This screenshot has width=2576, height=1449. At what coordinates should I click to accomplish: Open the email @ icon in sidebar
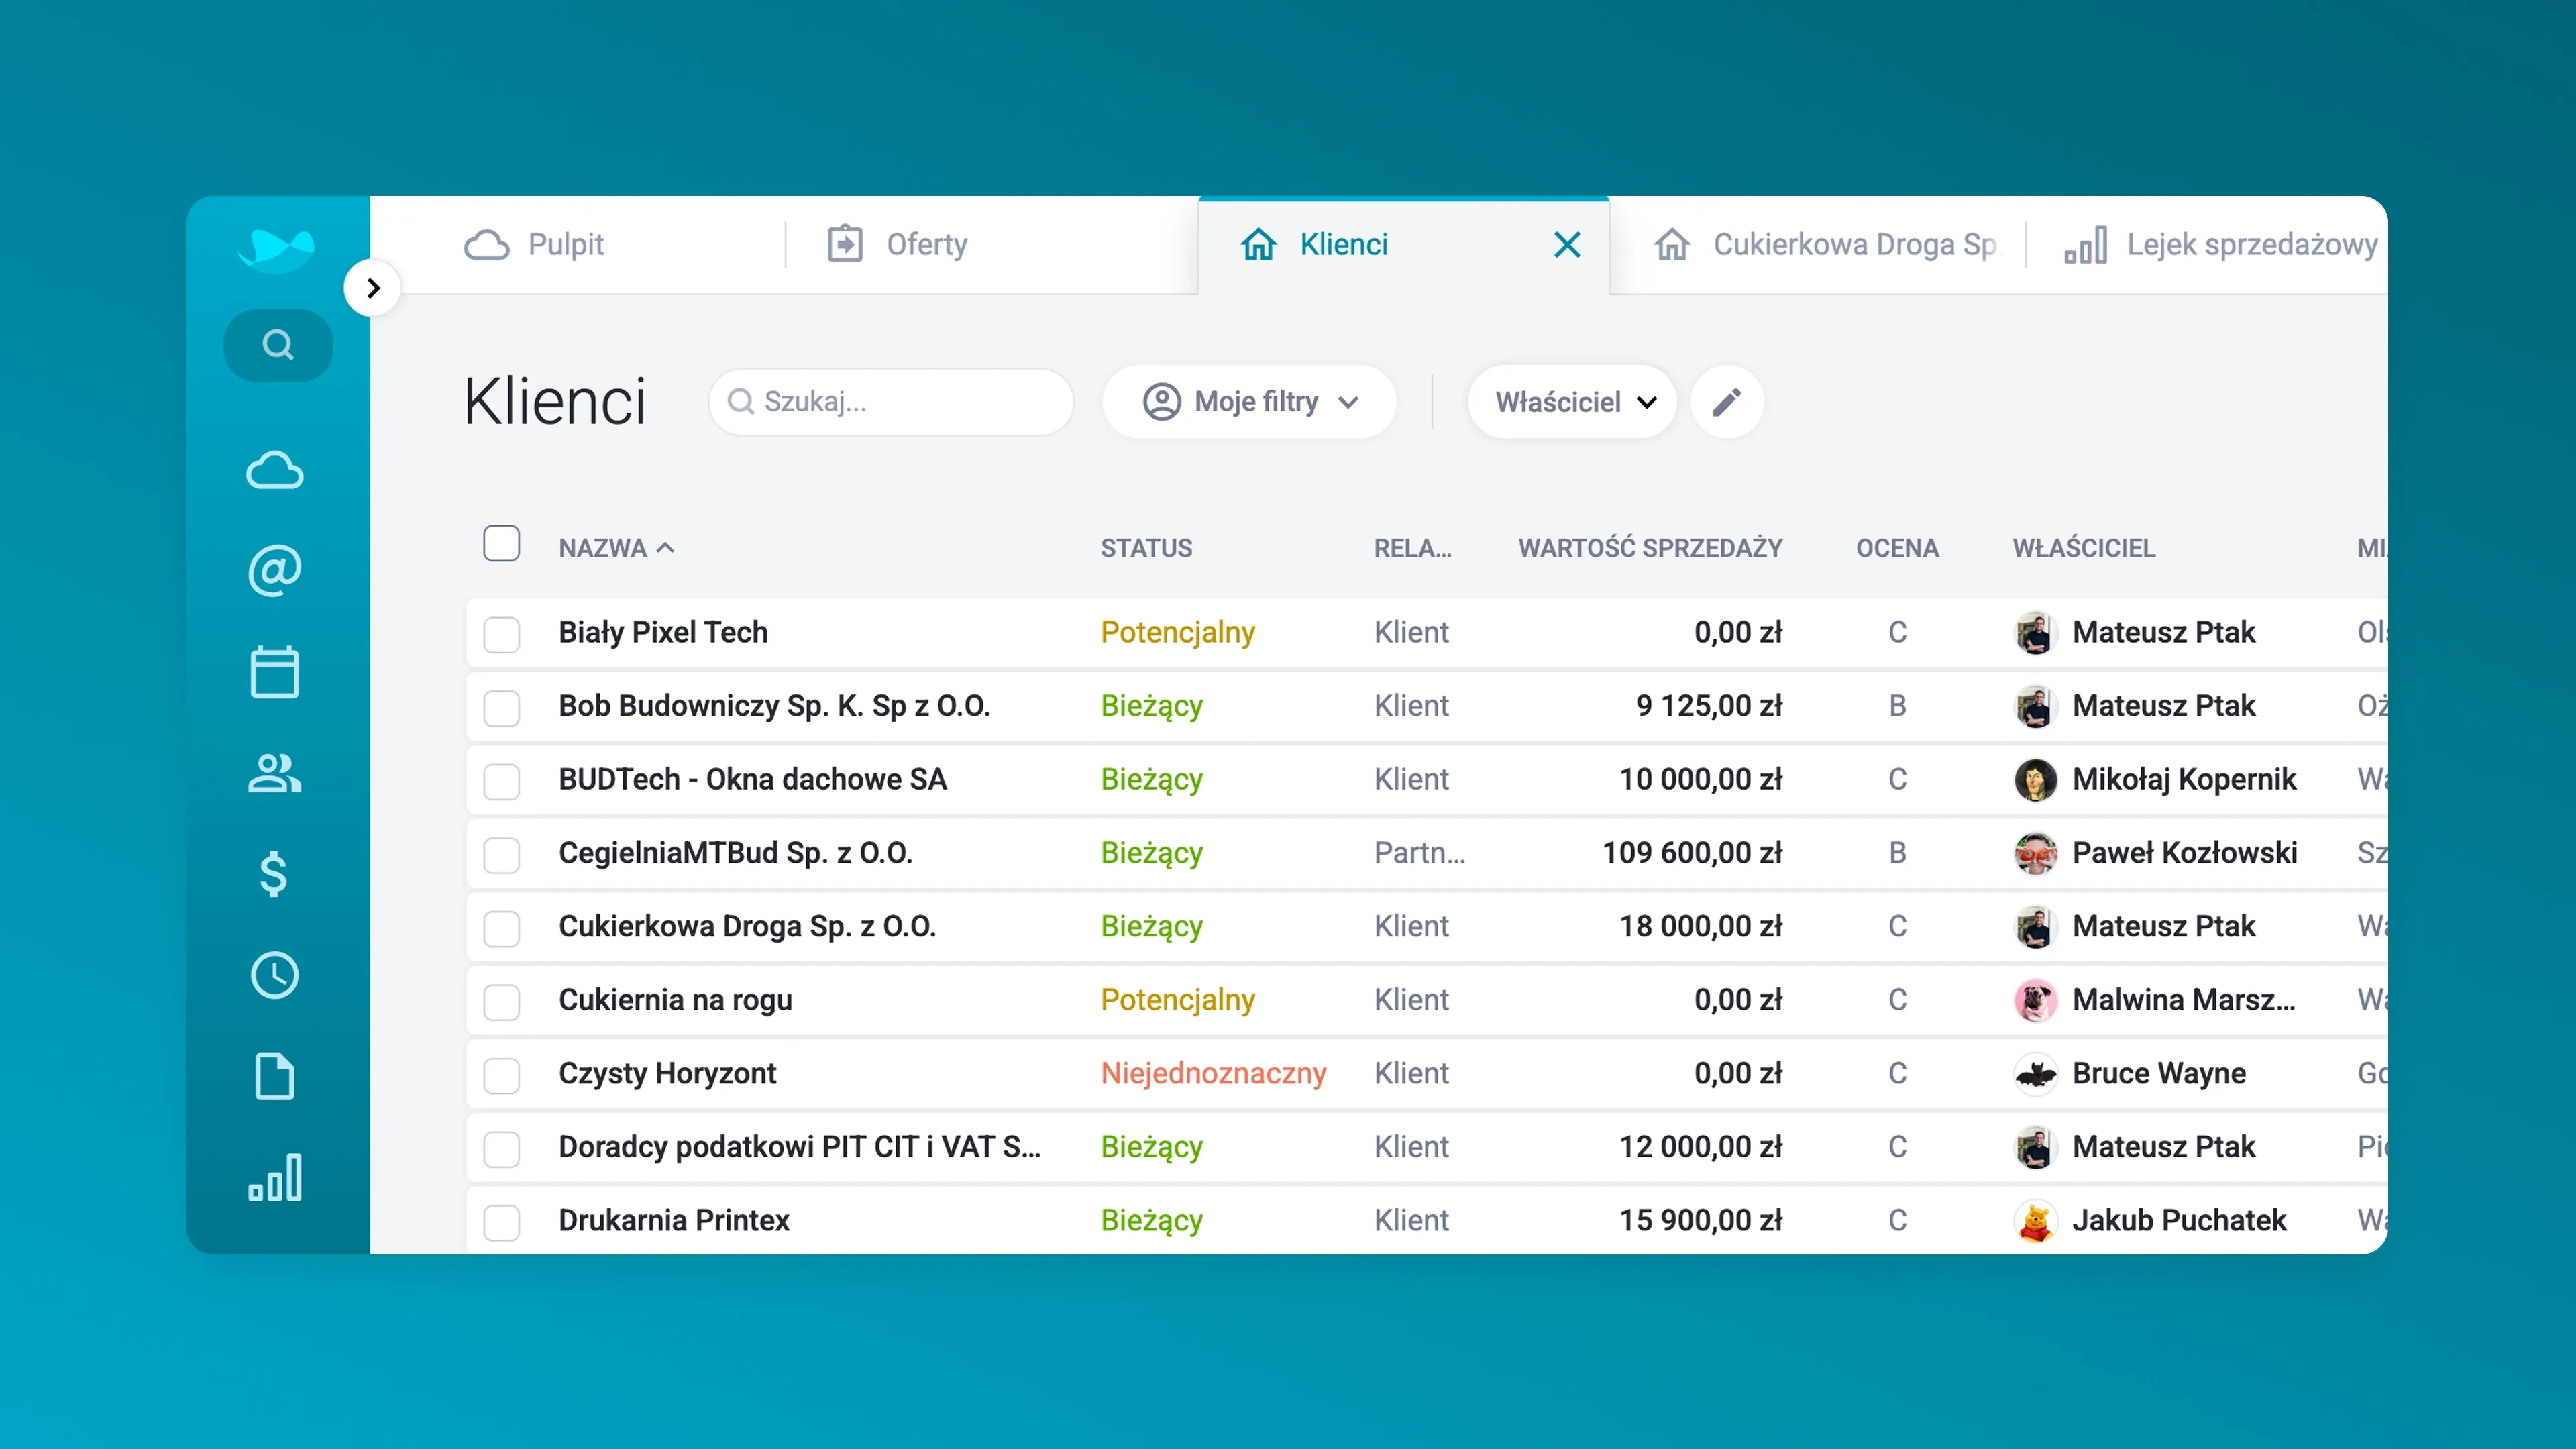pyautogui.click(x=275, y=571)
